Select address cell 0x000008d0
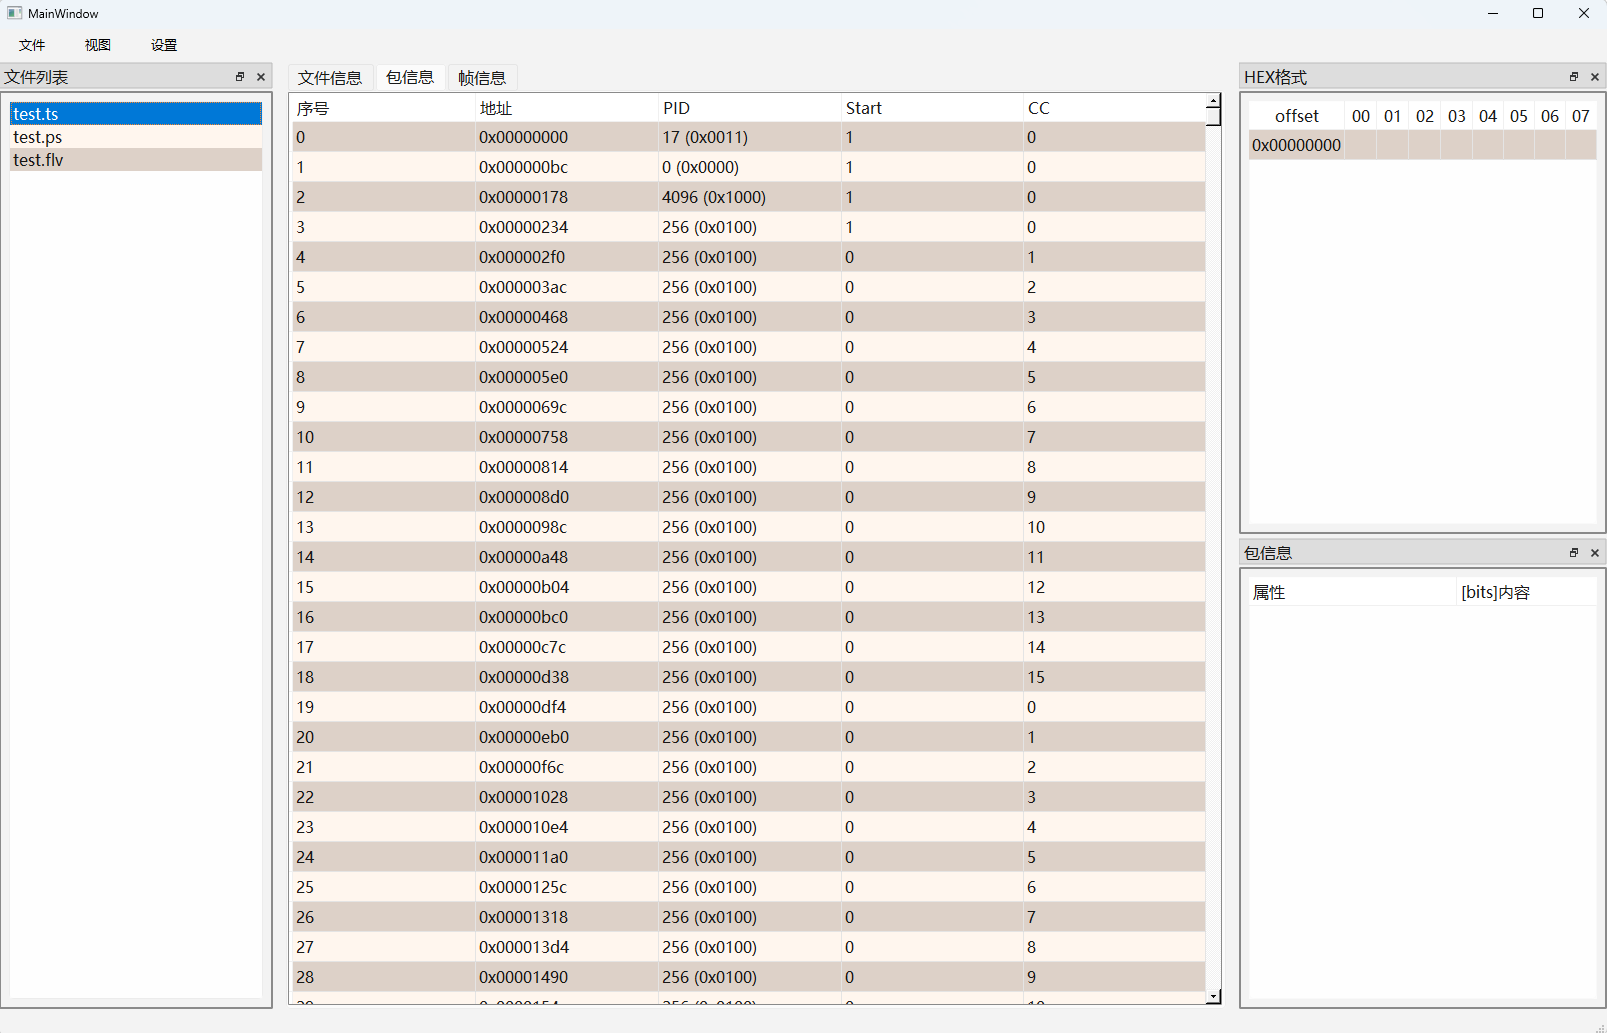 [566, 497]
